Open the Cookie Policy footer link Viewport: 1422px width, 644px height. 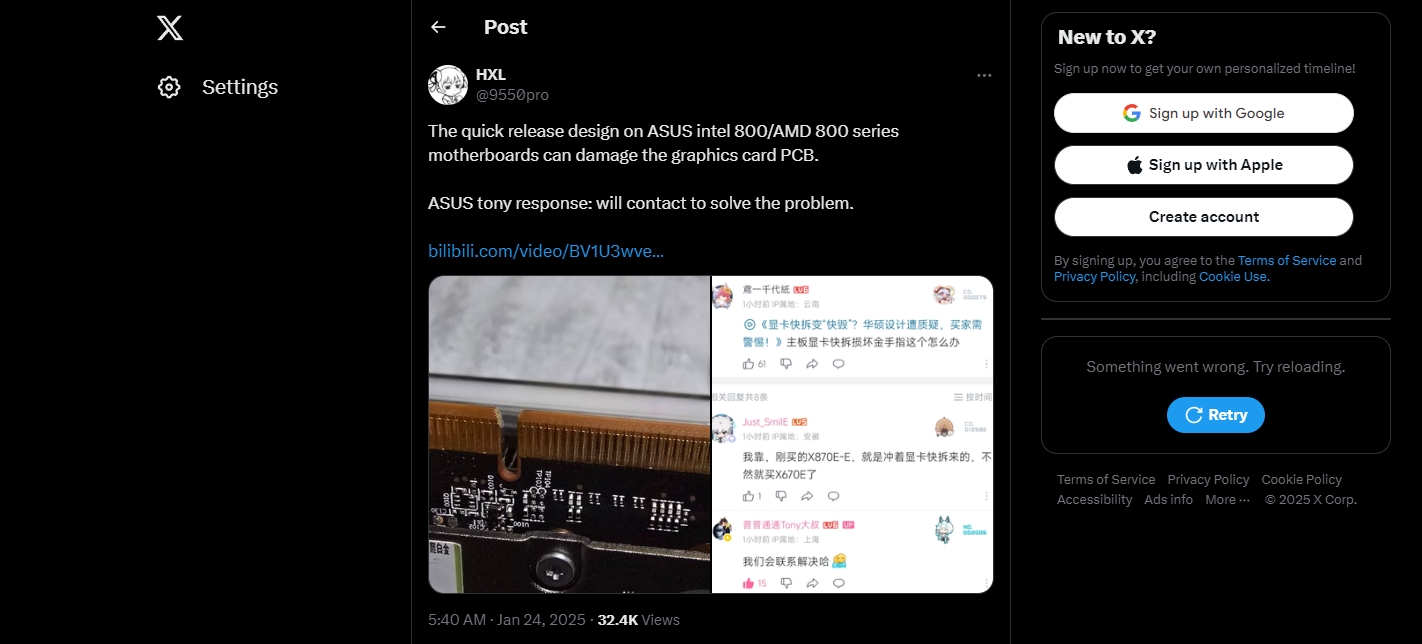1302,480
